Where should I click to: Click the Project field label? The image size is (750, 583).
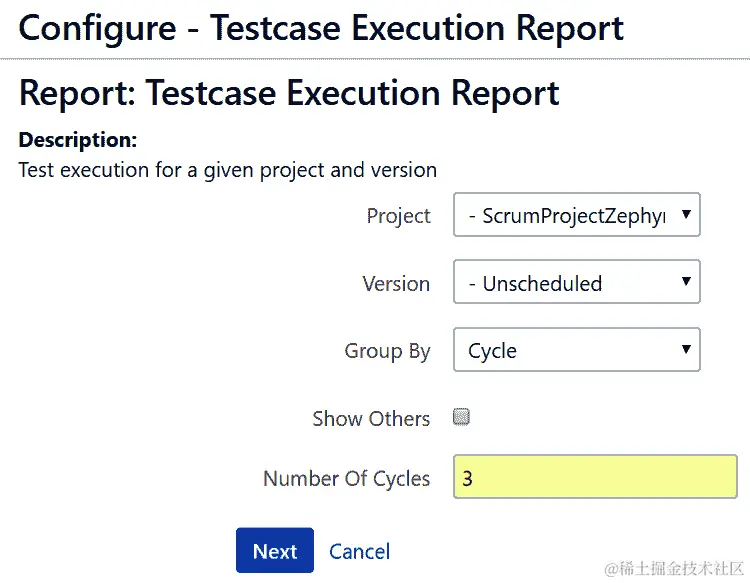[x=398, y=216]
